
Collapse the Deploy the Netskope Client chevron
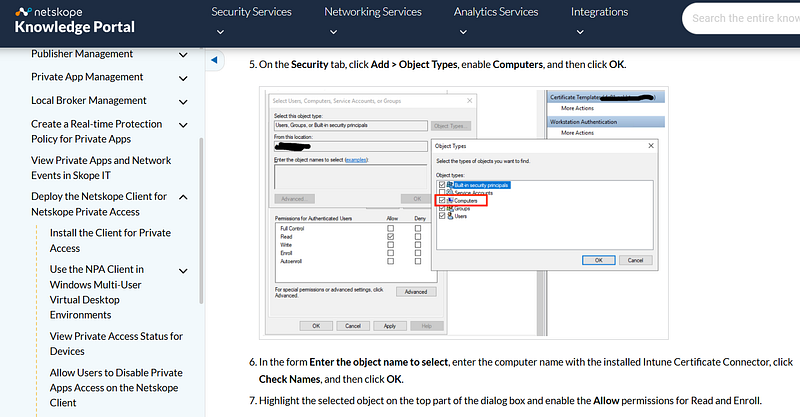pos(183,197)
